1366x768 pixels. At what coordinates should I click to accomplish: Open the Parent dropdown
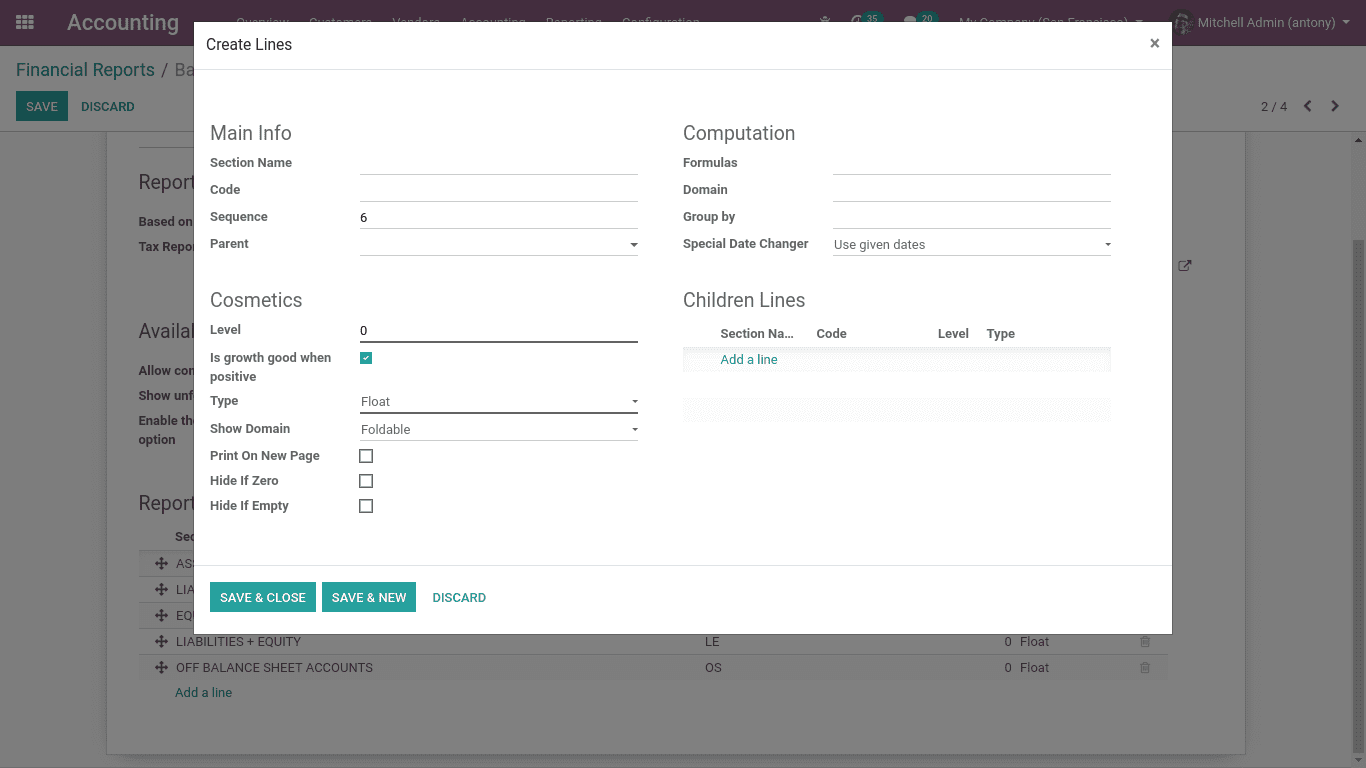tap(499, 244)
